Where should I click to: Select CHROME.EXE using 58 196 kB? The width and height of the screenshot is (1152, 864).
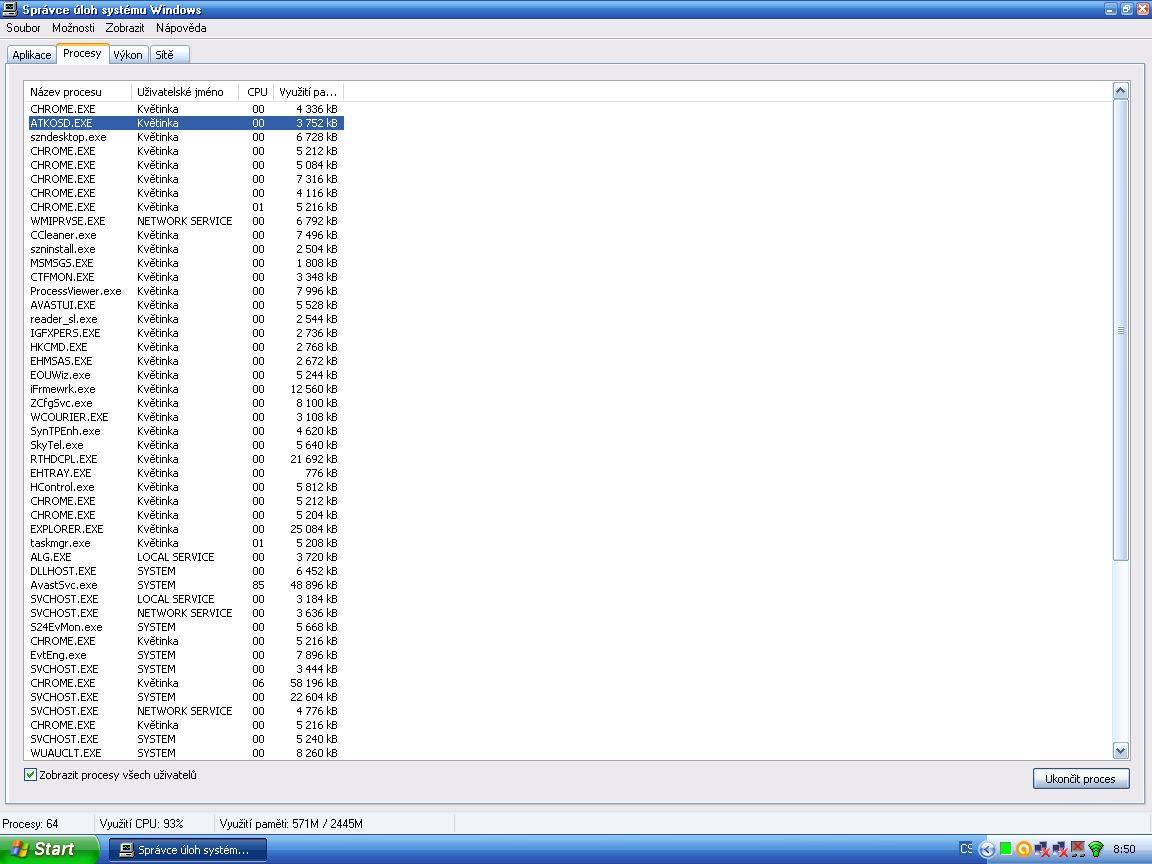(186, 683)
